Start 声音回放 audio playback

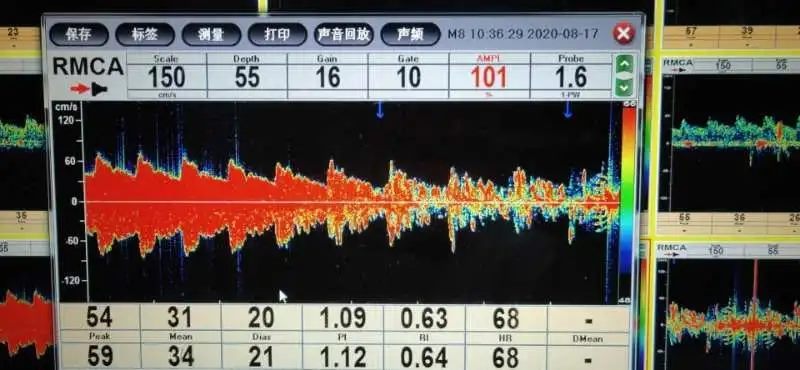343,34
